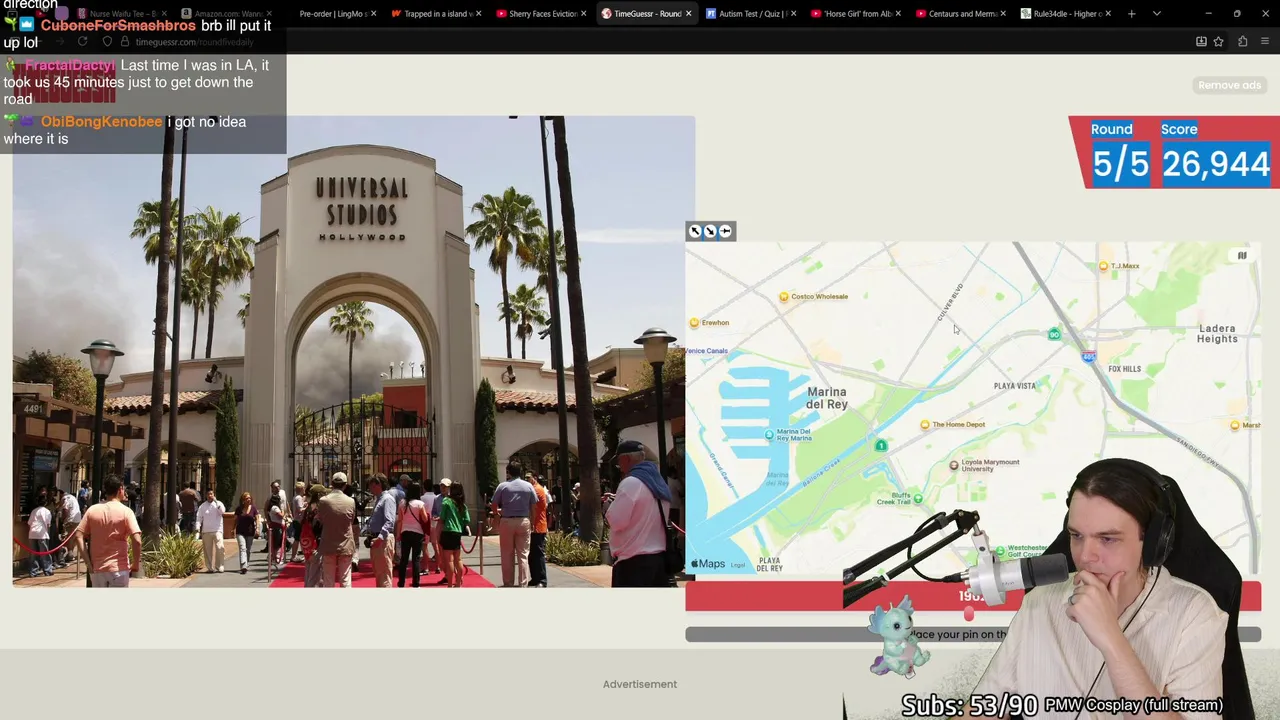Select the Erewhon map marker

(x=694, y=323)
